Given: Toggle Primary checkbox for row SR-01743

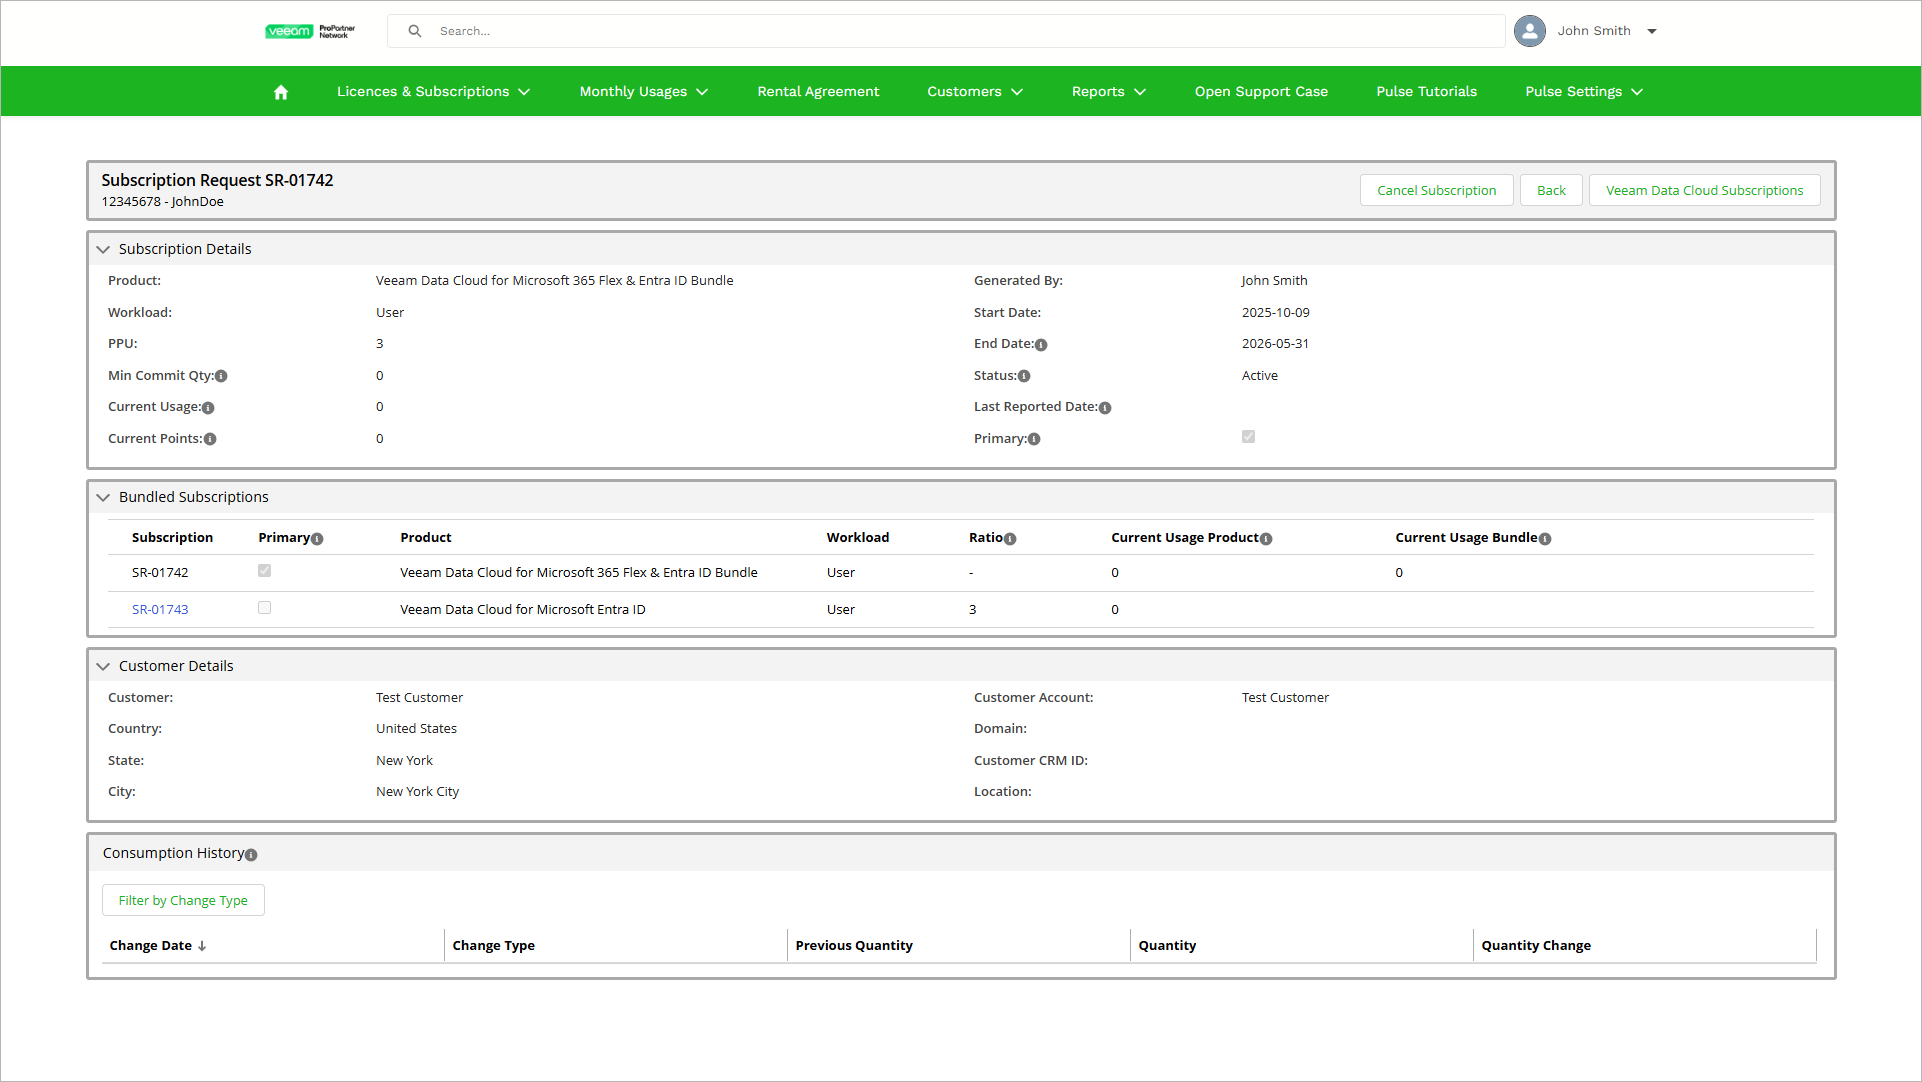Looking at the screenshot, I should tap(264, 608).
